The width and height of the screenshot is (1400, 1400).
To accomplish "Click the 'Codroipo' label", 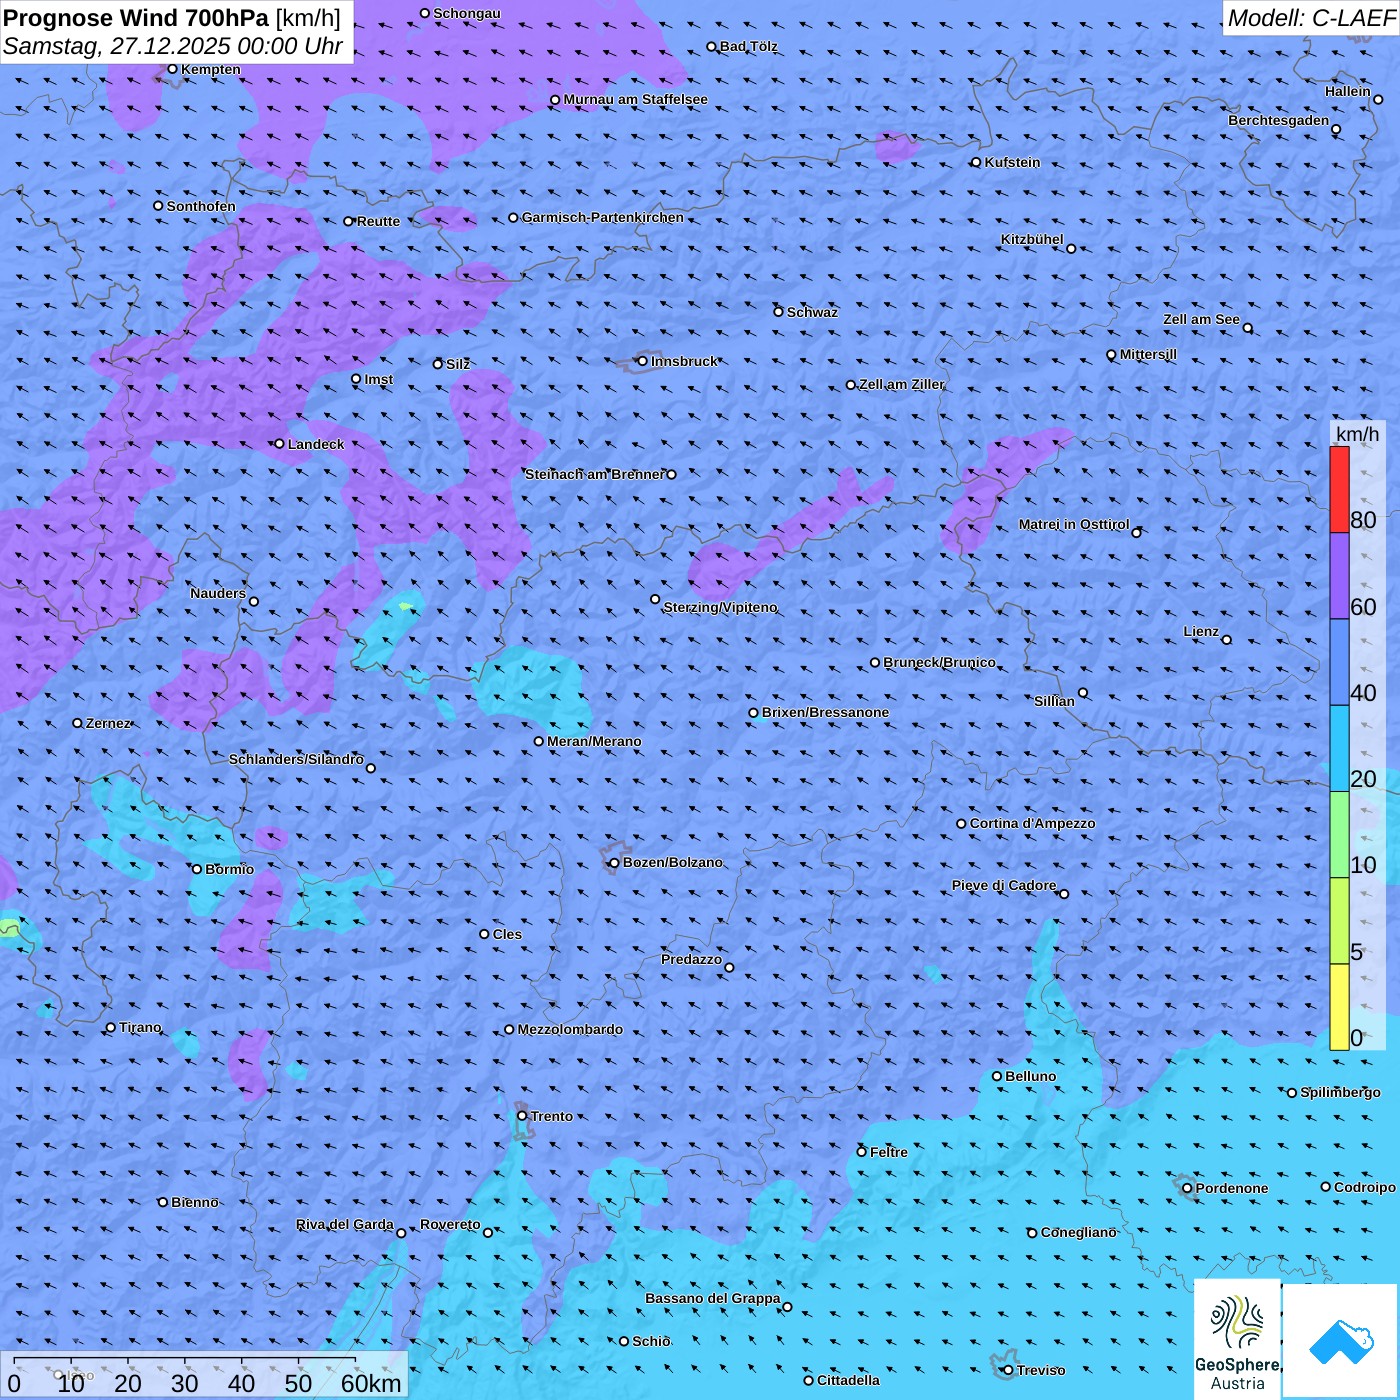I will [x=1364, y=1187].
